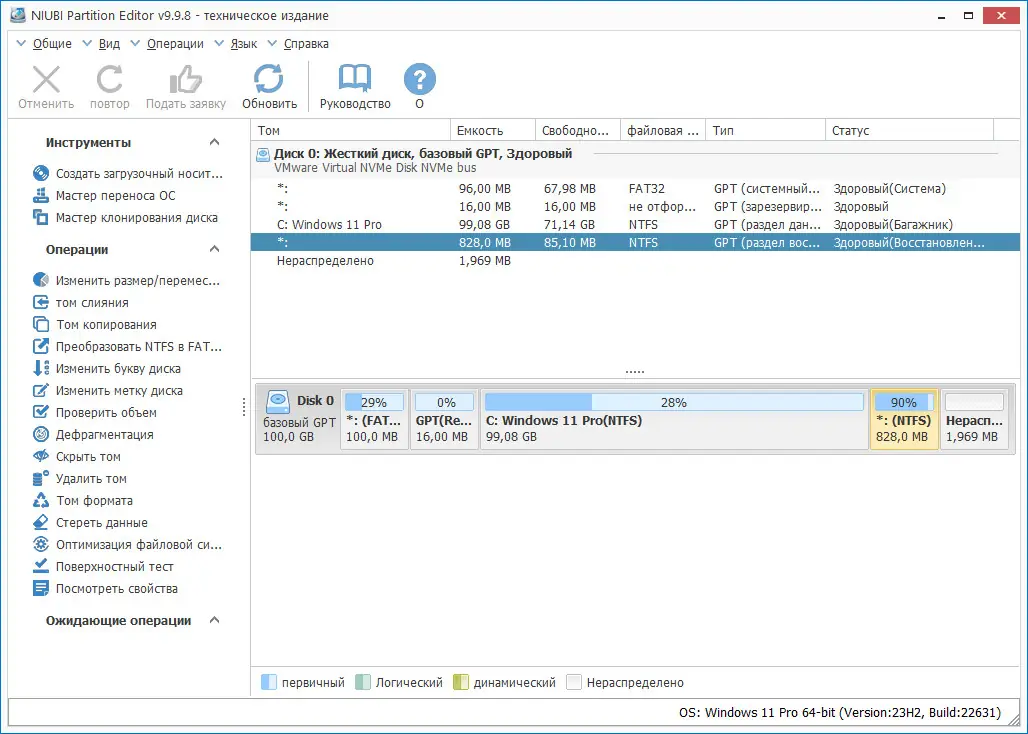Sort by the Емкость column header
This screenshot has width=1028, height=734.
[x=493, y=130]
